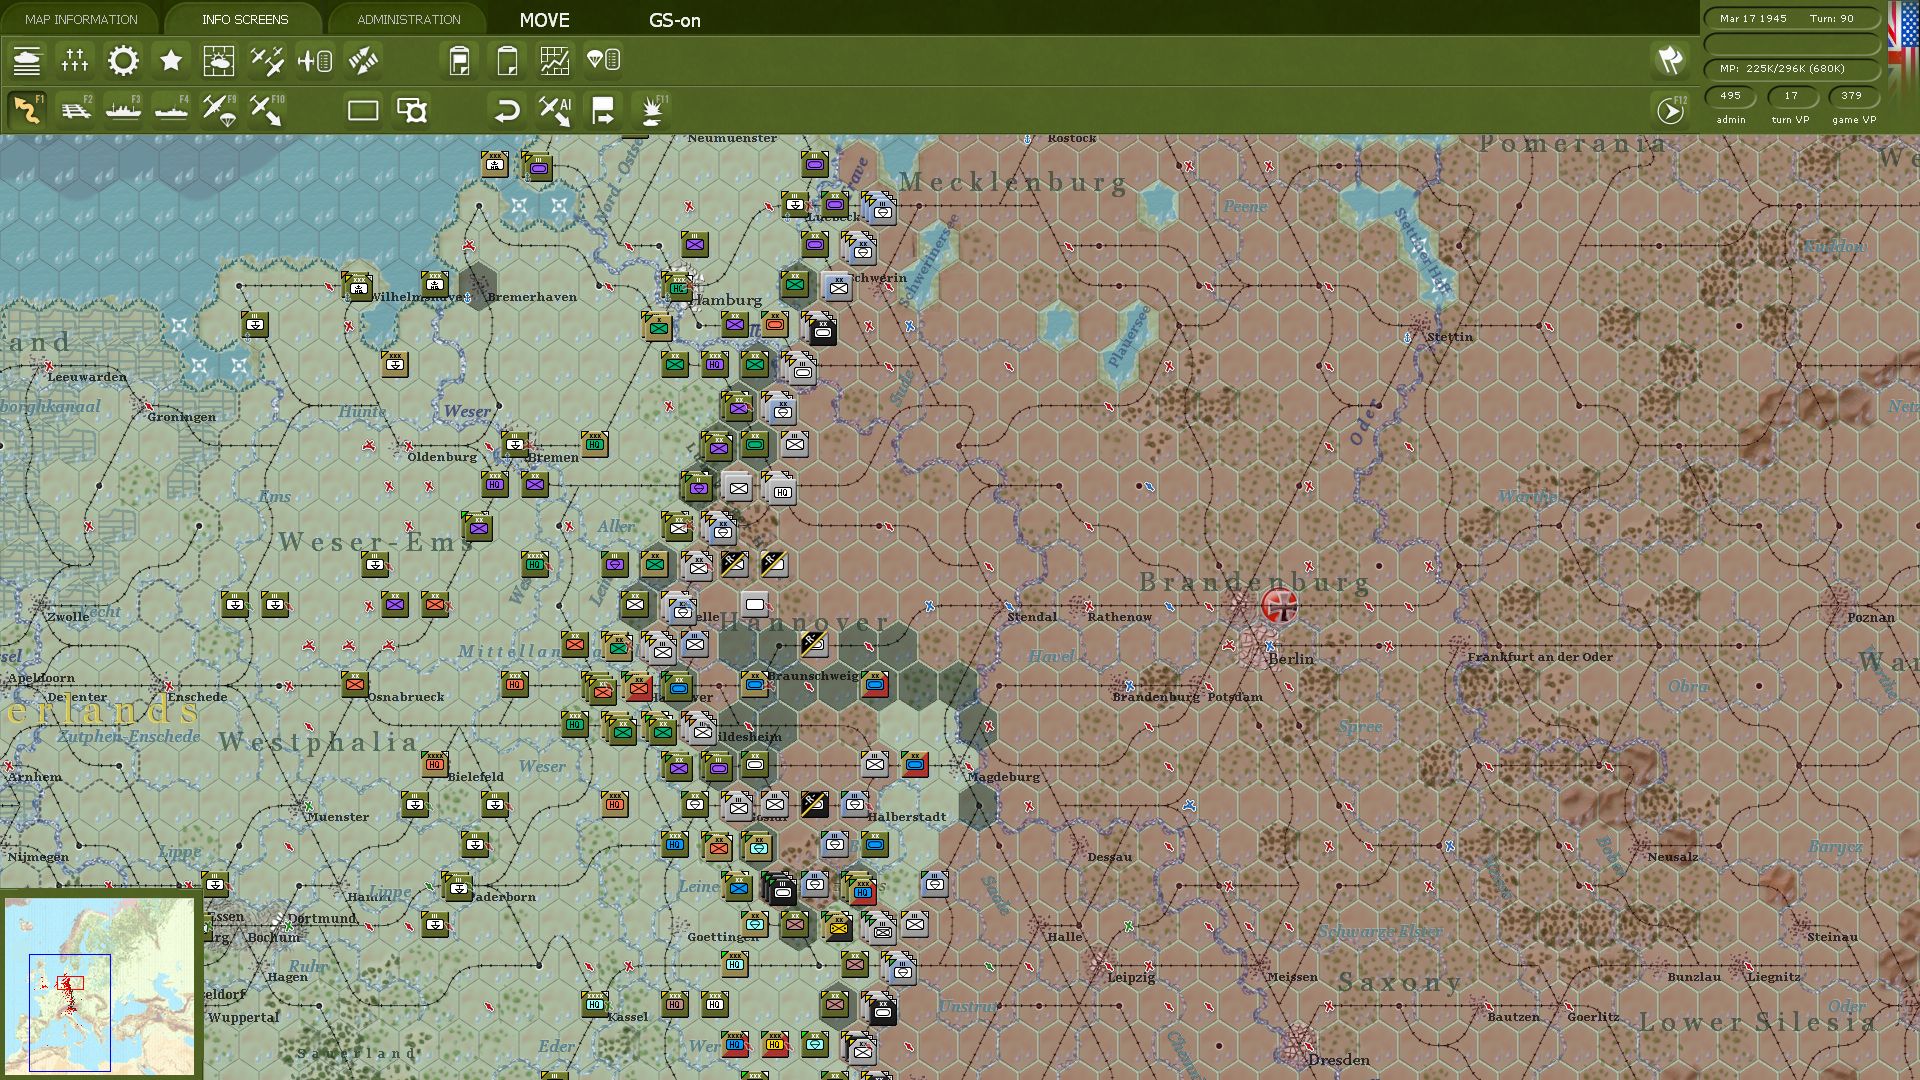Viewport: 1920px width, 1080px height.
Task: Open the window settings gear icon
Action: click(x=411, y=110)
